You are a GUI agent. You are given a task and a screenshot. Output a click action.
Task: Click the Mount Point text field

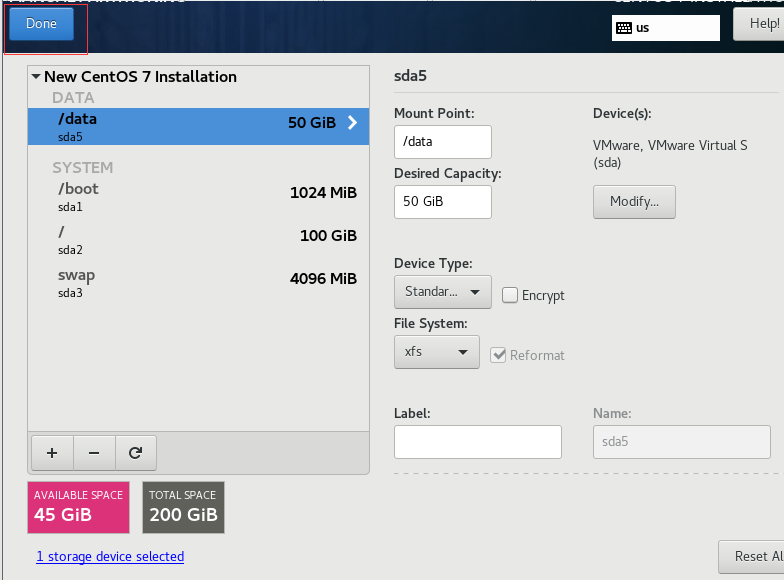point(442,142)
